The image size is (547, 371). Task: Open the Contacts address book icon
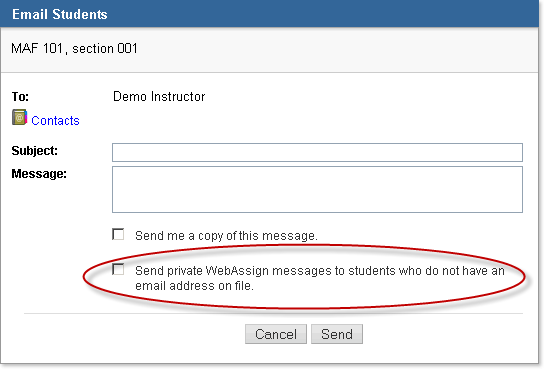coord(20,117)
